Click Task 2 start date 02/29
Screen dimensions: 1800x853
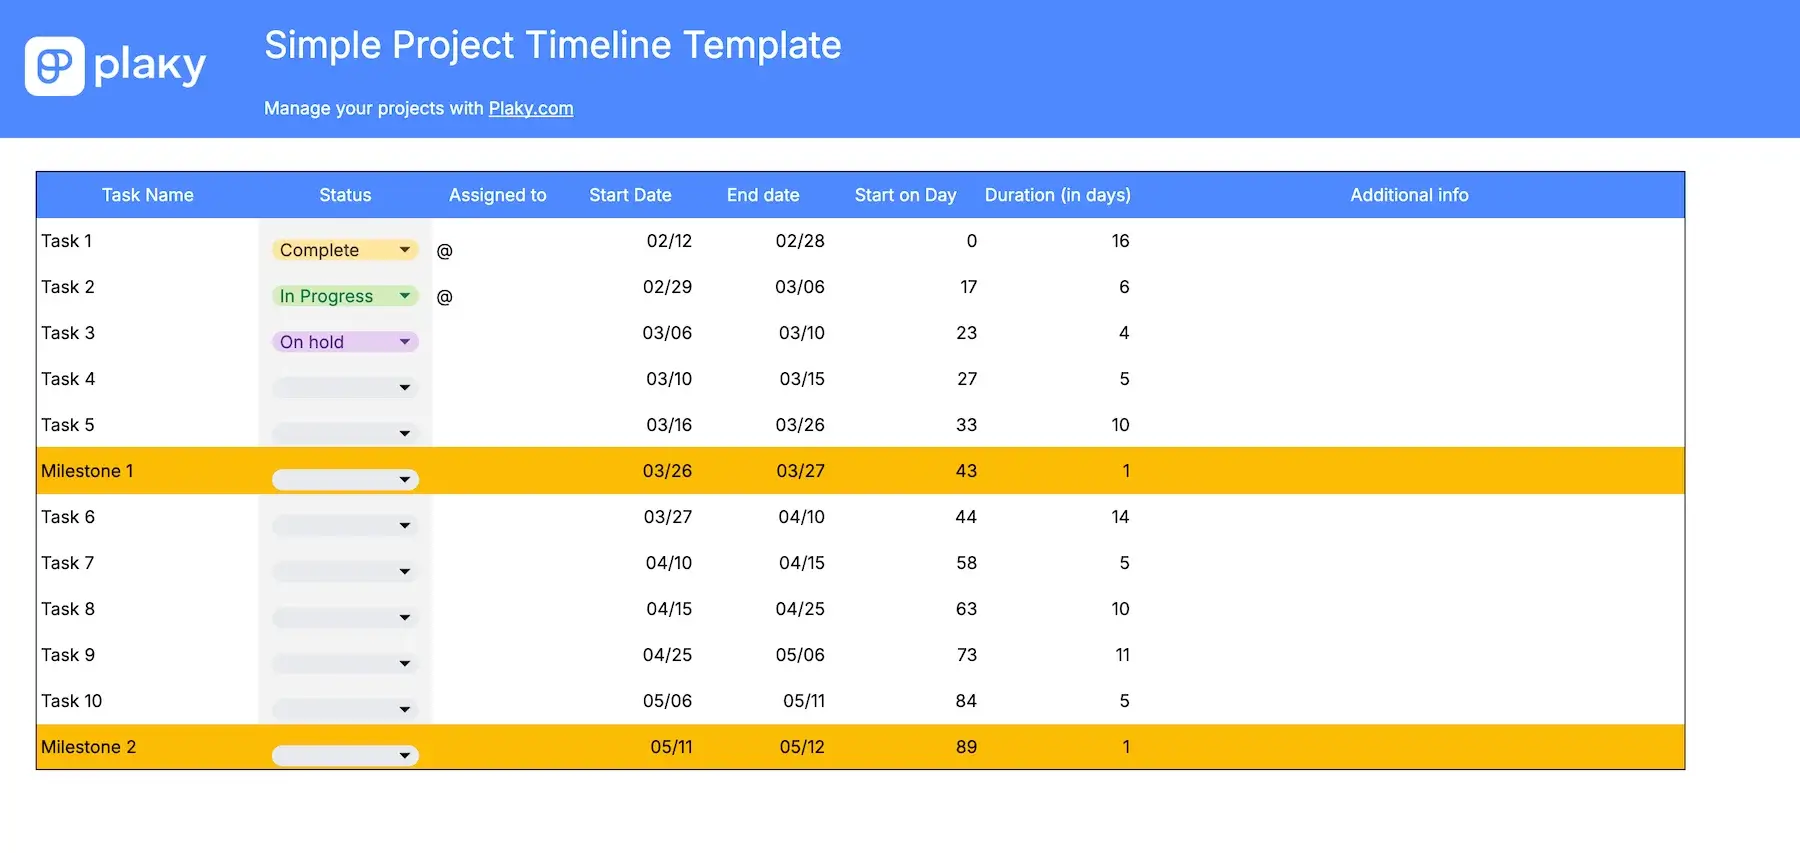667,287
